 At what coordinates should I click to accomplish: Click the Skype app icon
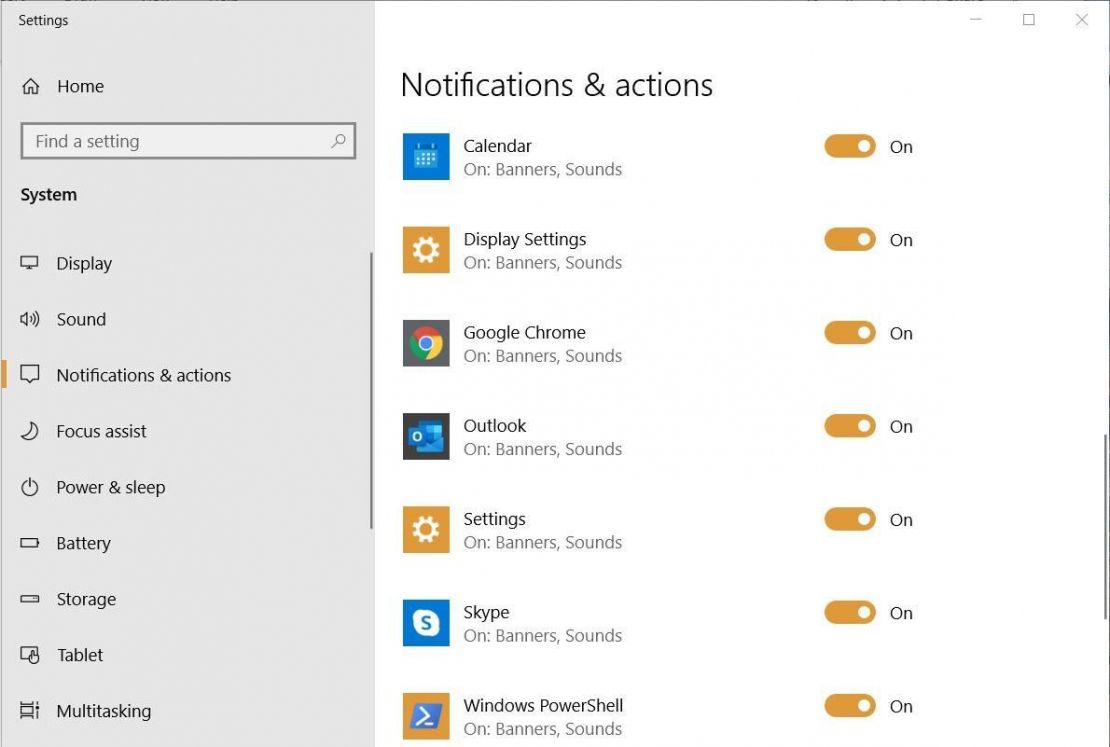pos(426,623)
